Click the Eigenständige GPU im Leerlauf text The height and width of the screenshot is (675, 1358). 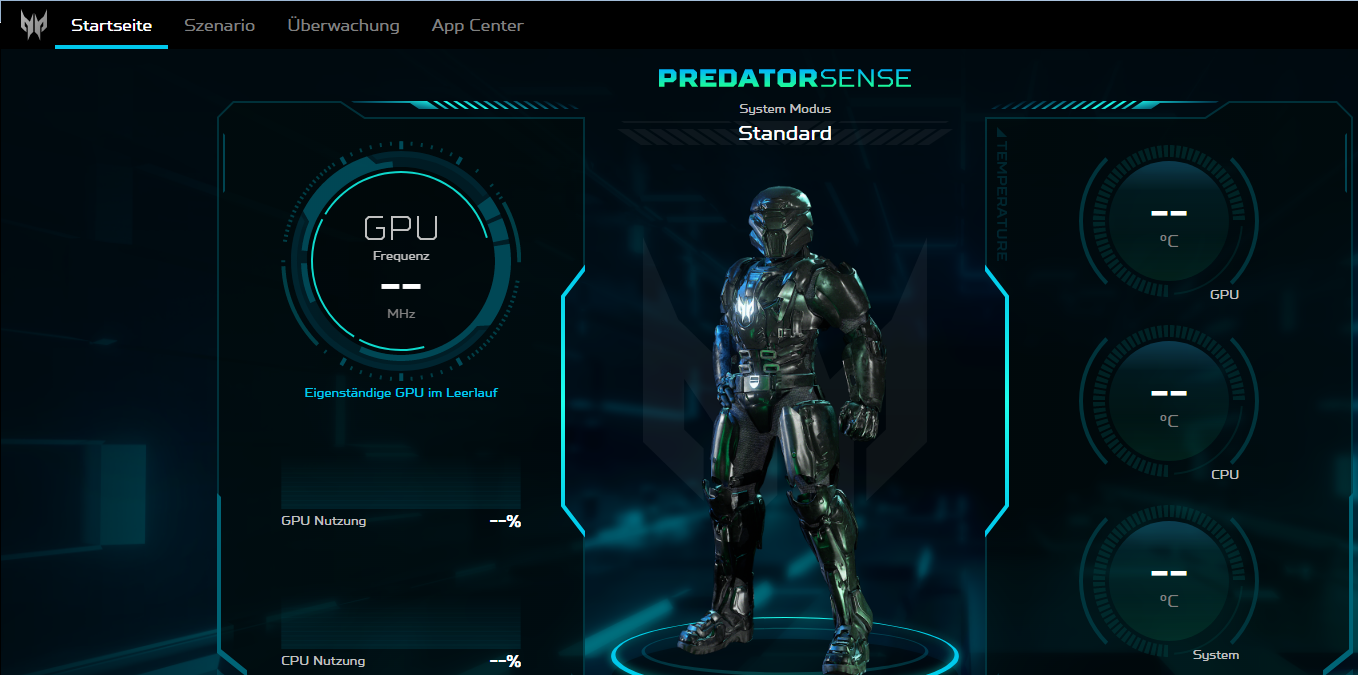(401, 393)
